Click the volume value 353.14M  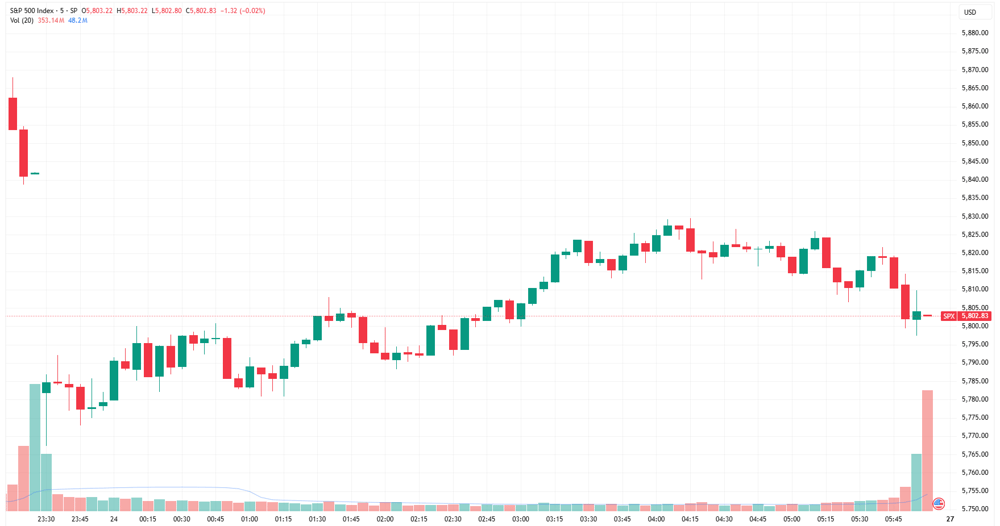point(51,20)
